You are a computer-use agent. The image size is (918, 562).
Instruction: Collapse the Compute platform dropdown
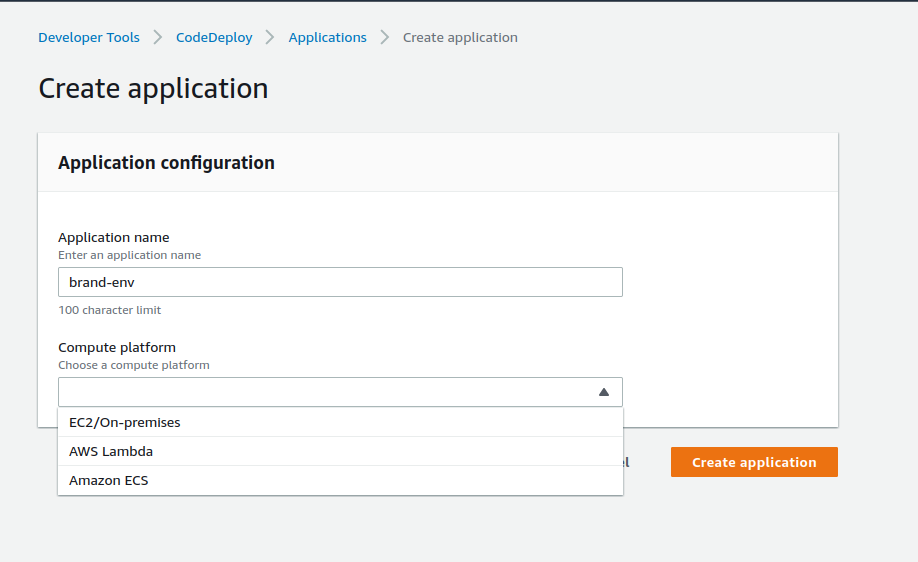point(340,392)
